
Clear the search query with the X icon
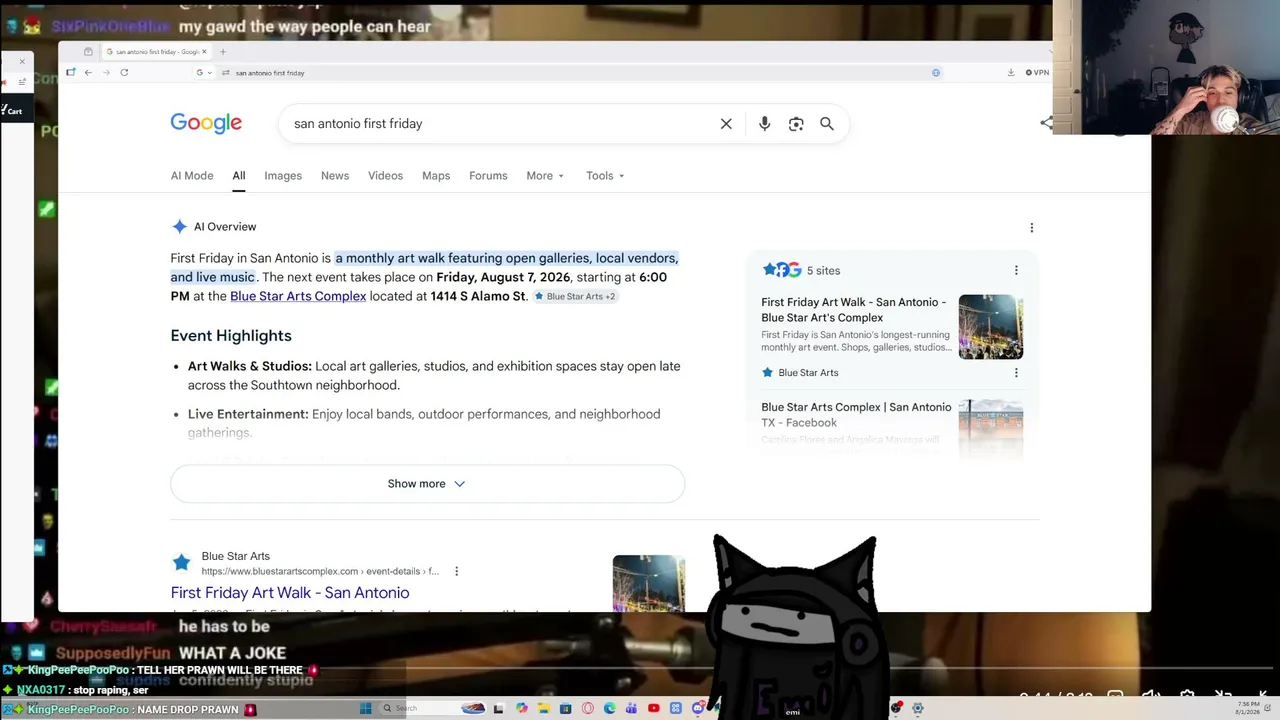[x=726, y=124]
